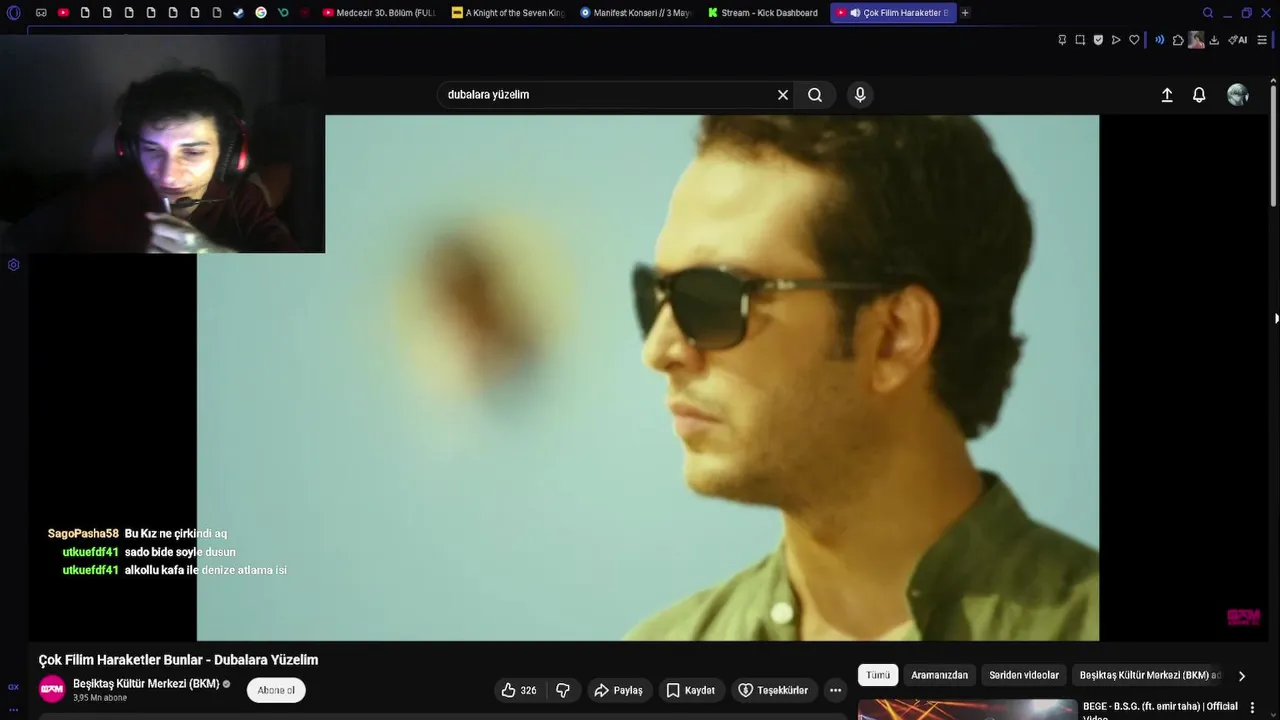Add page to bookmarks heart icon
Image resolution: width=1280 pixels, height=720 pixels.
(x=1134, y=40)
